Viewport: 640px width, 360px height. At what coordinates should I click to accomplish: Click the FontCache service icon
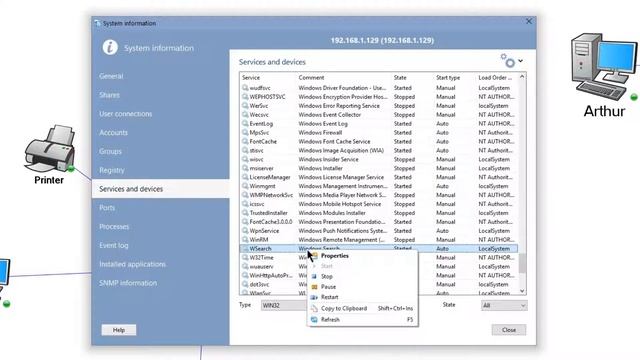[x=245, y=142]
